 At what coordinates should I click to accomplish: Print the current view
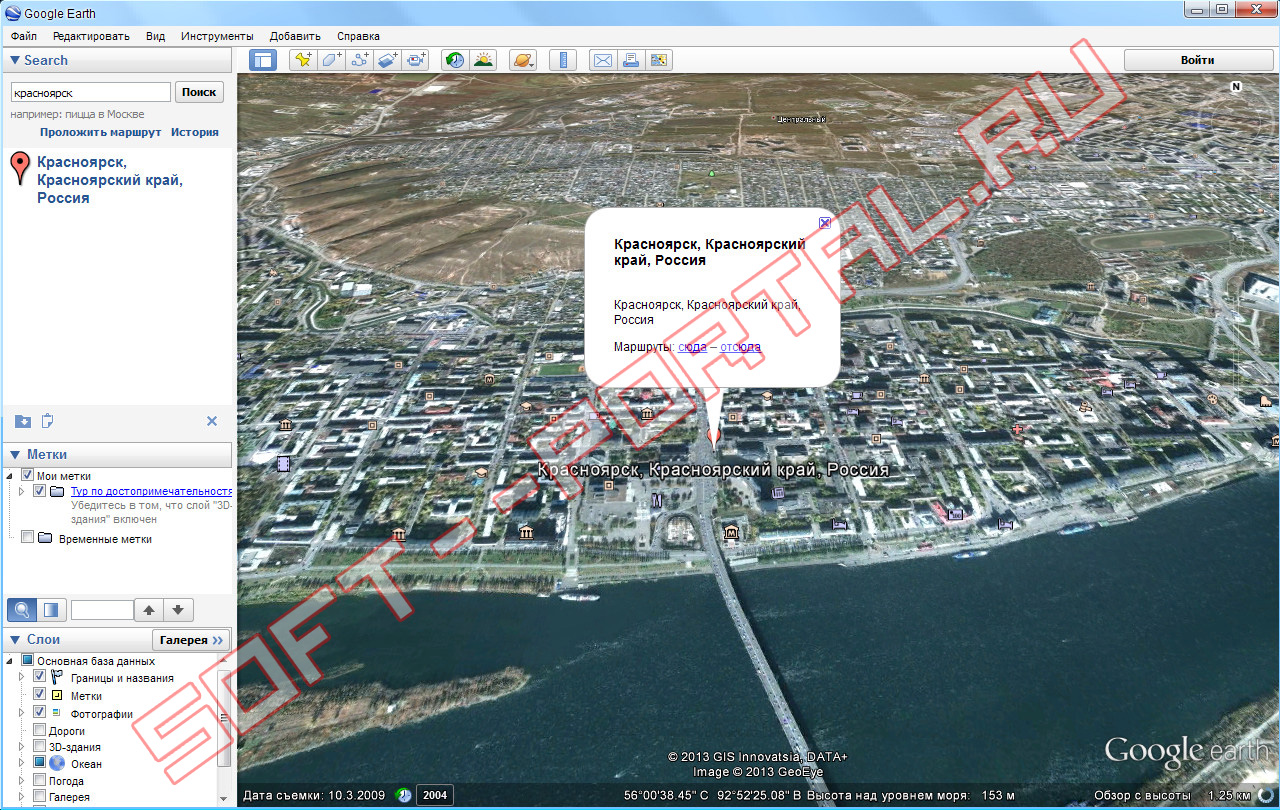click(631, 60)
